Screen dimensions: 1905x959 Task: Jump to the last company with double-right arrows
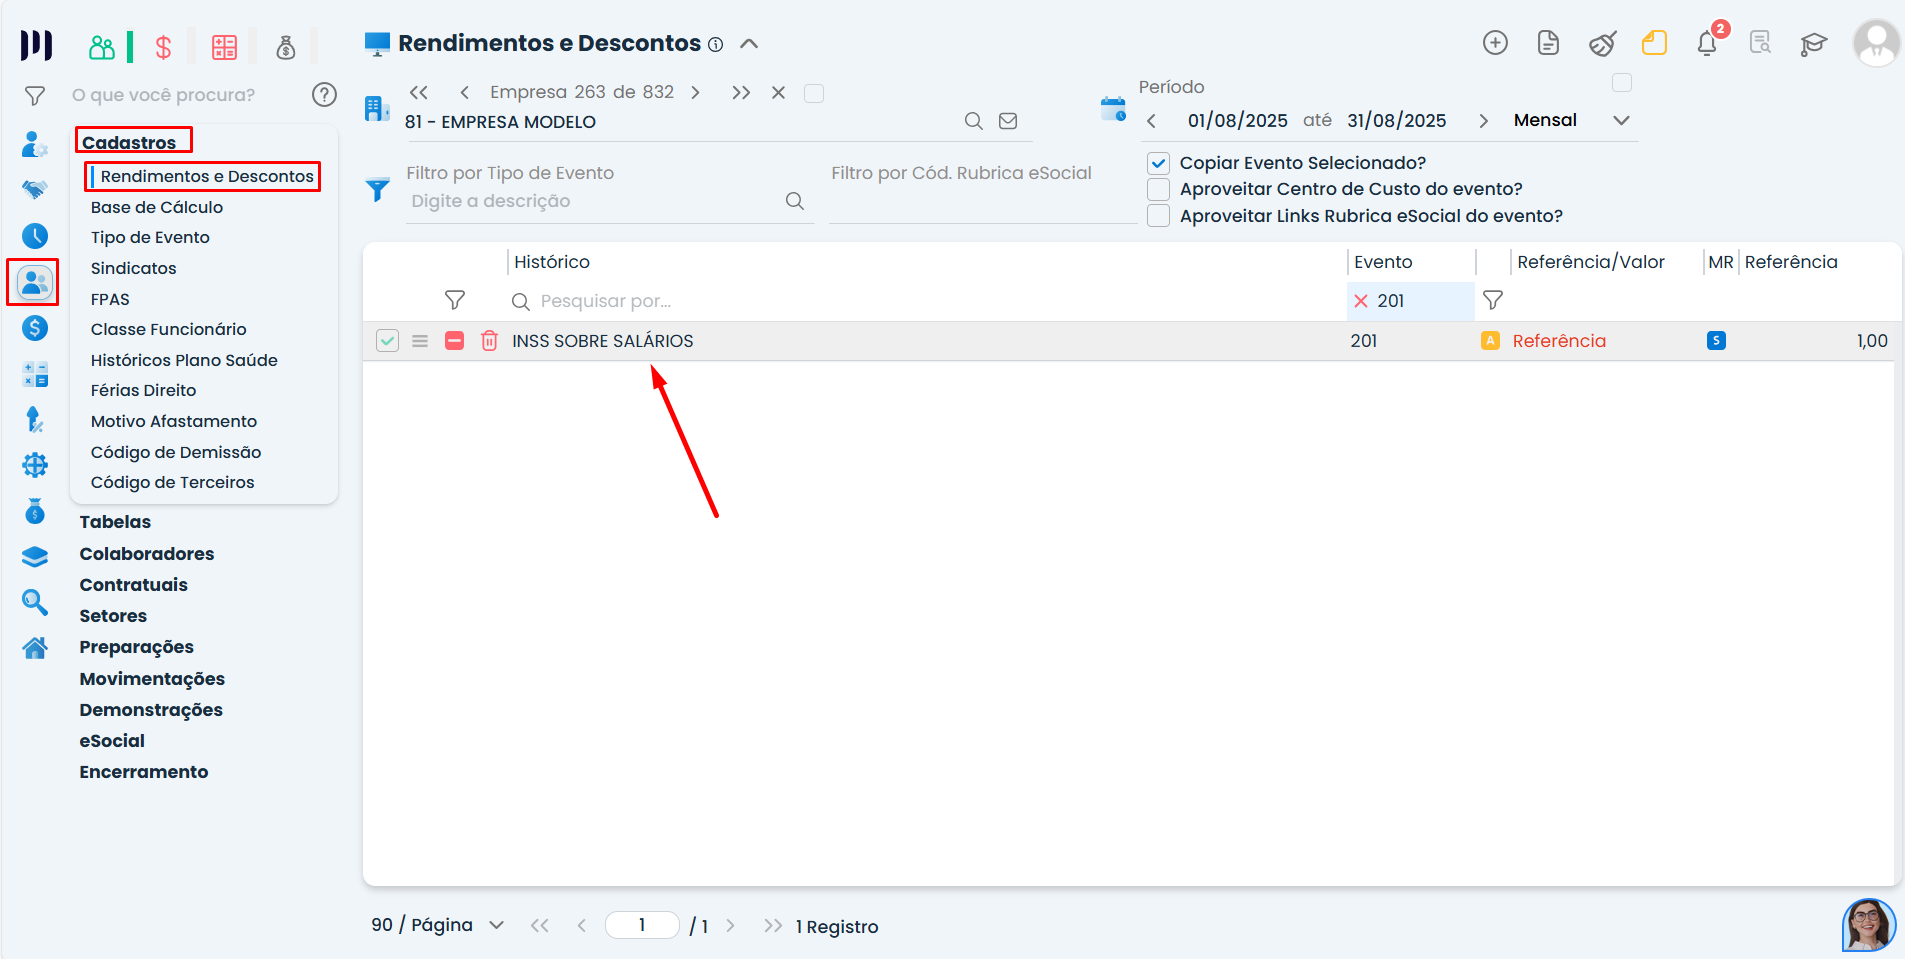pyautogui.click(x=741, y=92)
